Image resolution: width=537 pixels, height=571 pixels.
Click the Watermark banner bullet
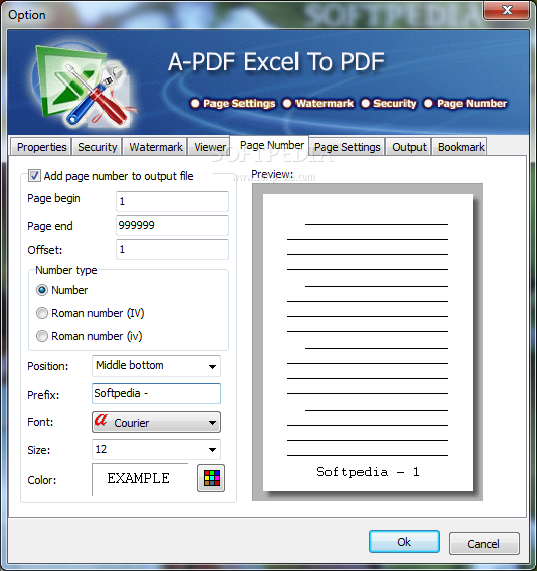pyautogui.click(x=287, y=103)
